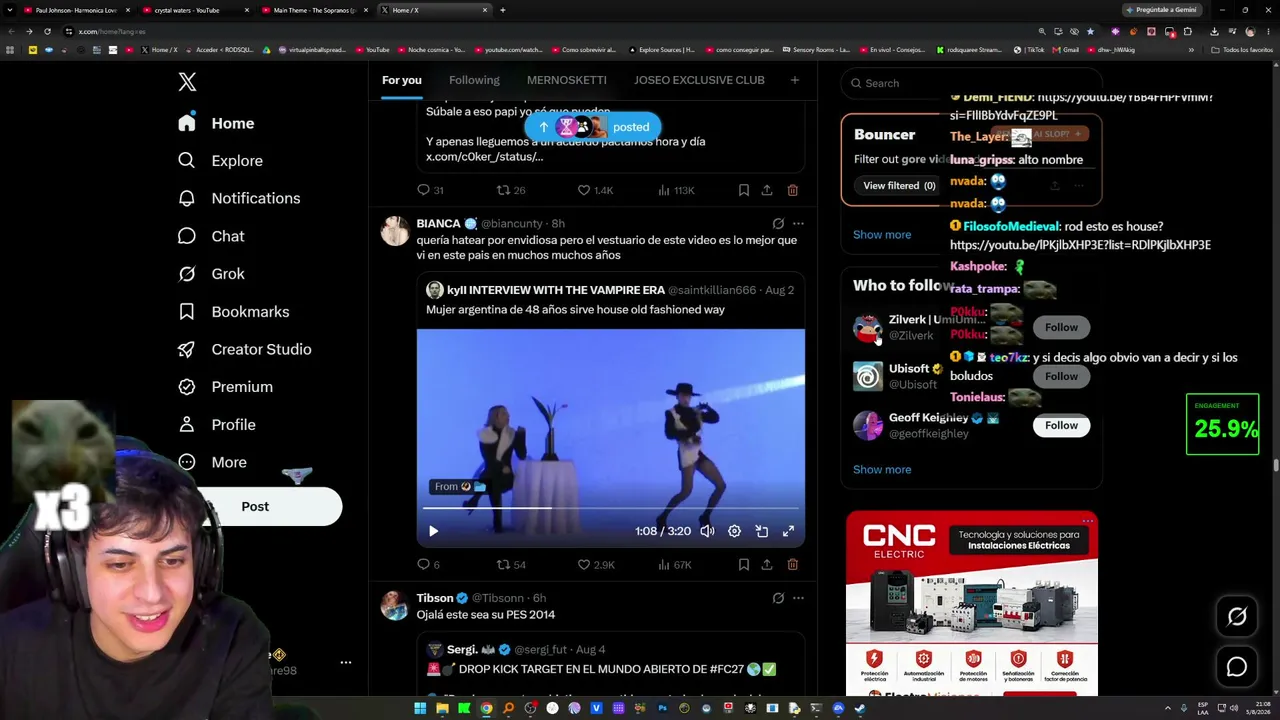Click the new posts 'posted' pill
The width and height of the screenshot is (1280, 720).
[593, 127]
